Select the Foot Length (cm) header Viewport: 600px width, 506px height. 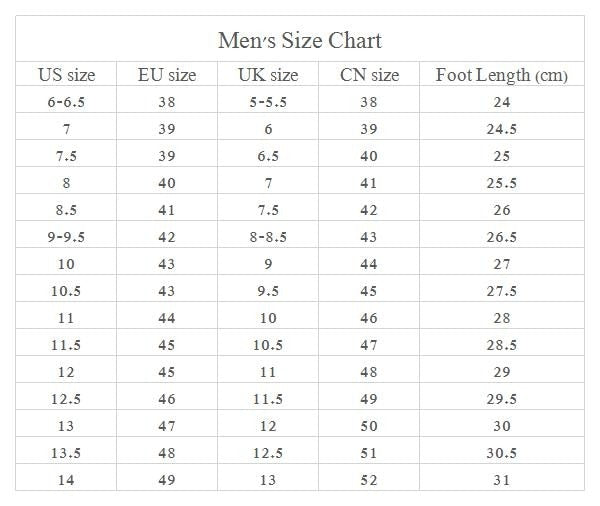click(502, 75)
